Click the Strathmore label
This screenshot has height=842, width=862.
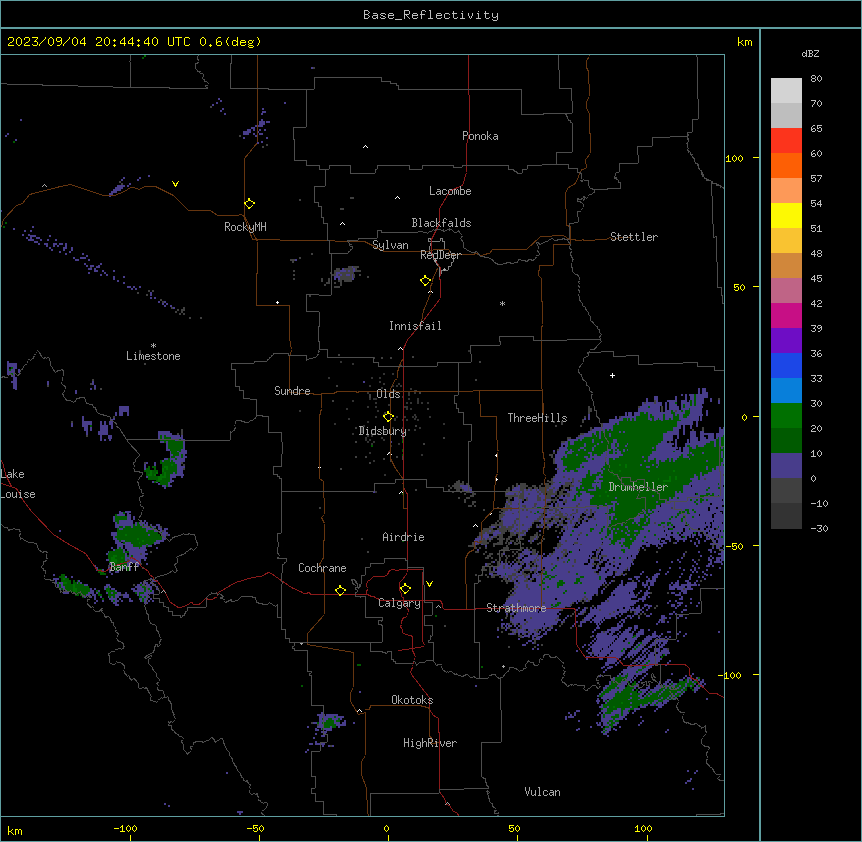516,608
